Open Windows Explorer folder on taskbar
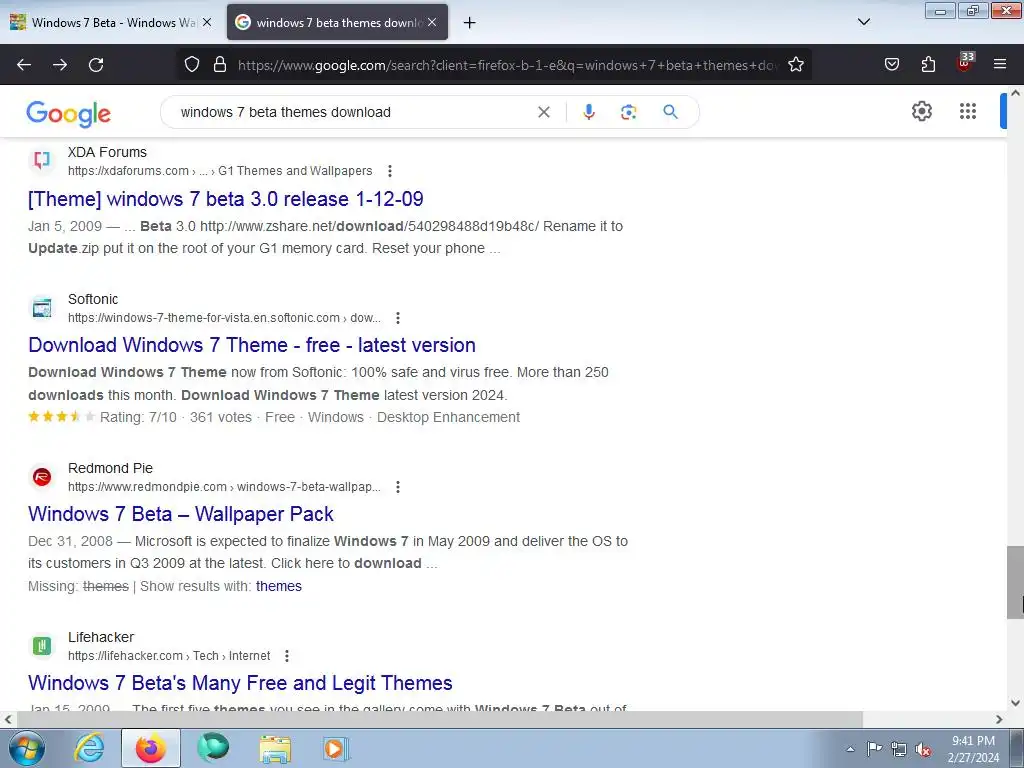1024x768 pixels. [x=275, y=748]
